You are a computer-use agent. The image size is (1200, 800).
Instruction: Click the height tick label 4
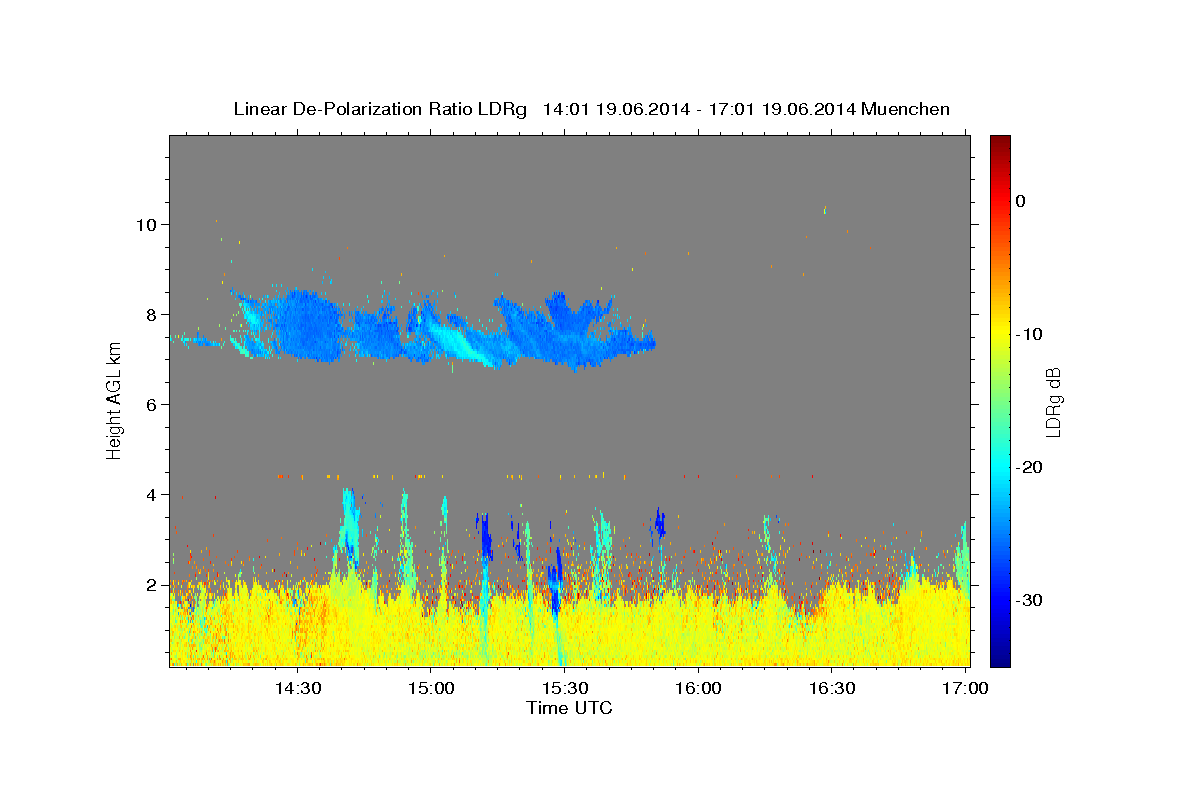(154, 494)
